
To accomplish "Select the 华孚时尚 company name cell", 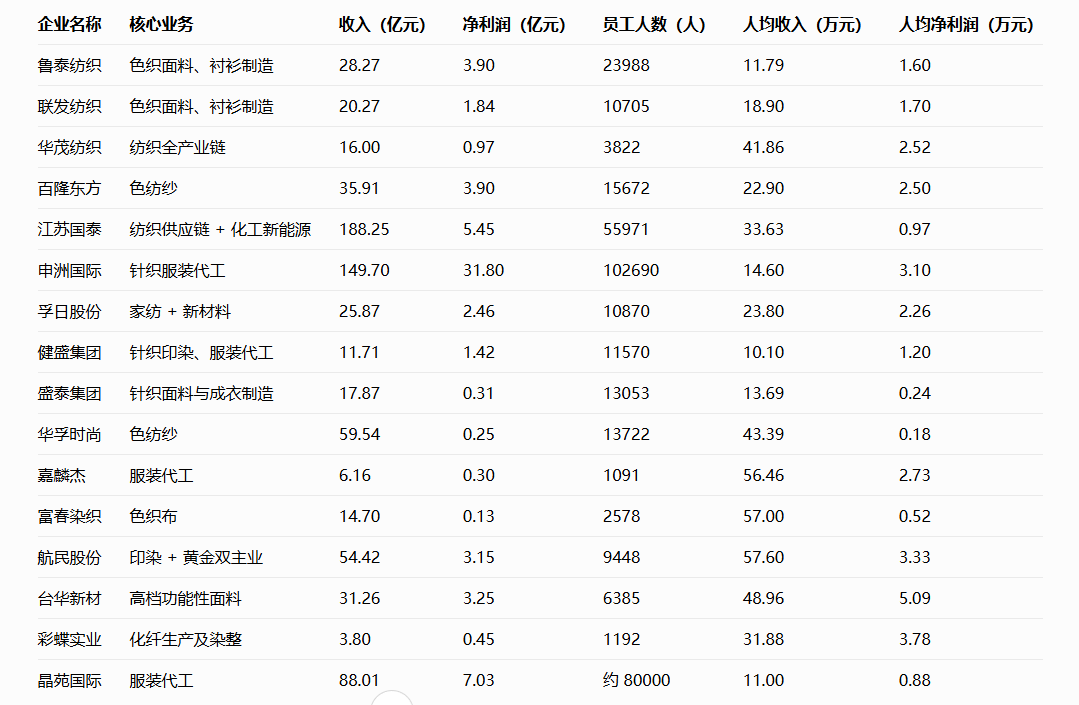I will (x=70, y=435).
